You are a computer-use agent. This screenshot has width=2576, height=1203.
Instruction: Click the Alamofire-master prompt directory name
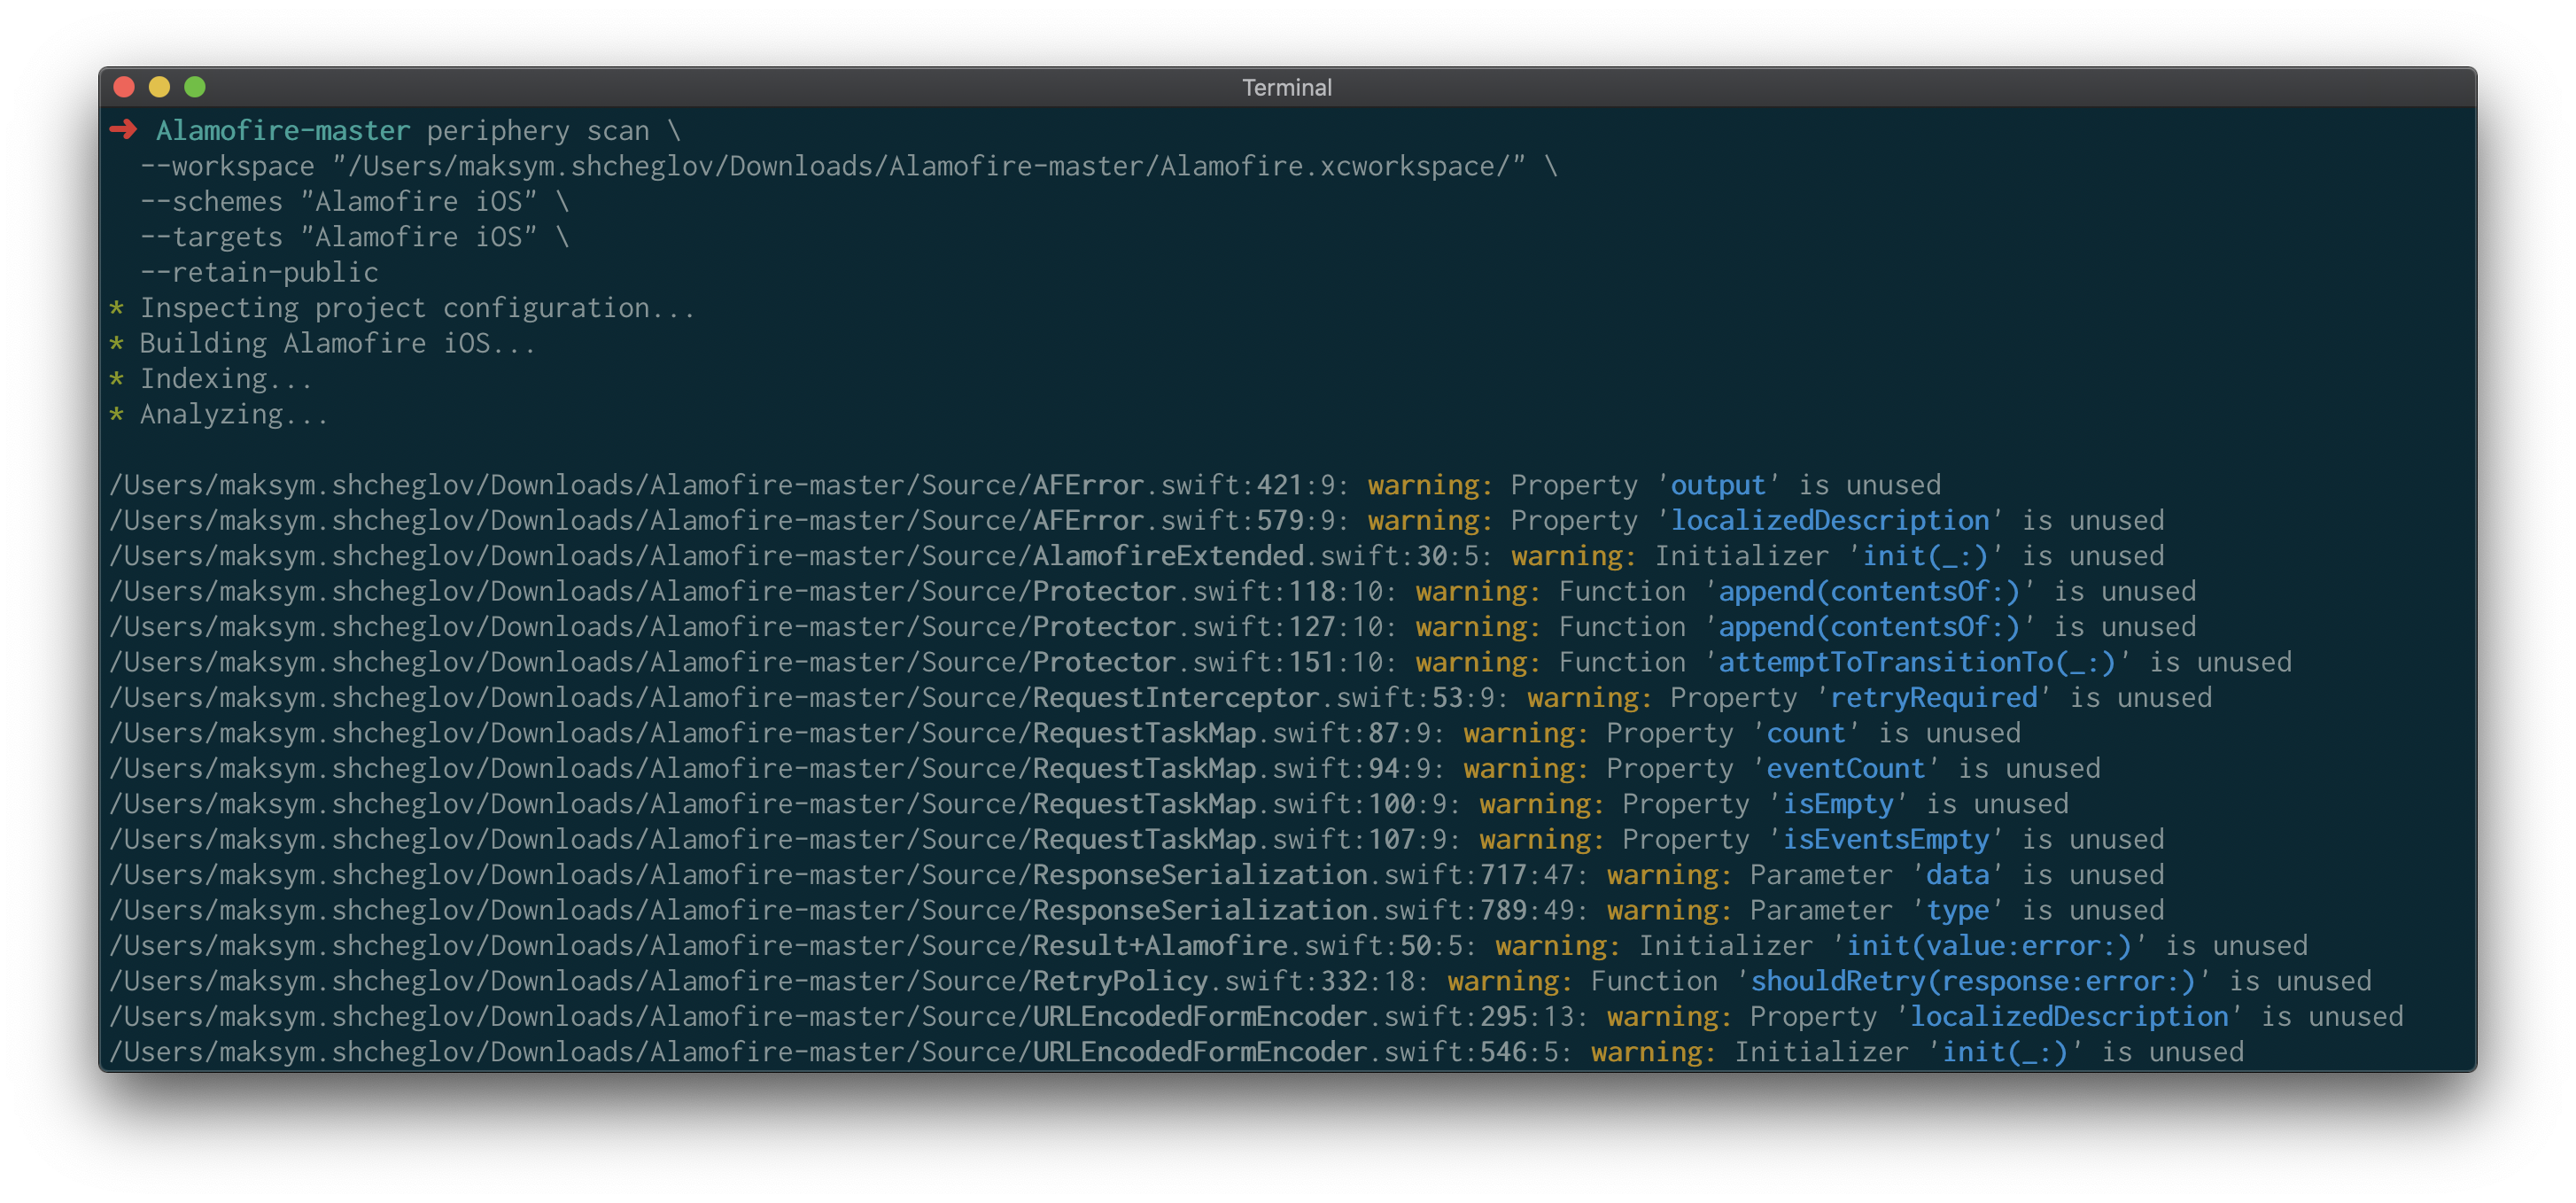tap(283, 131)
